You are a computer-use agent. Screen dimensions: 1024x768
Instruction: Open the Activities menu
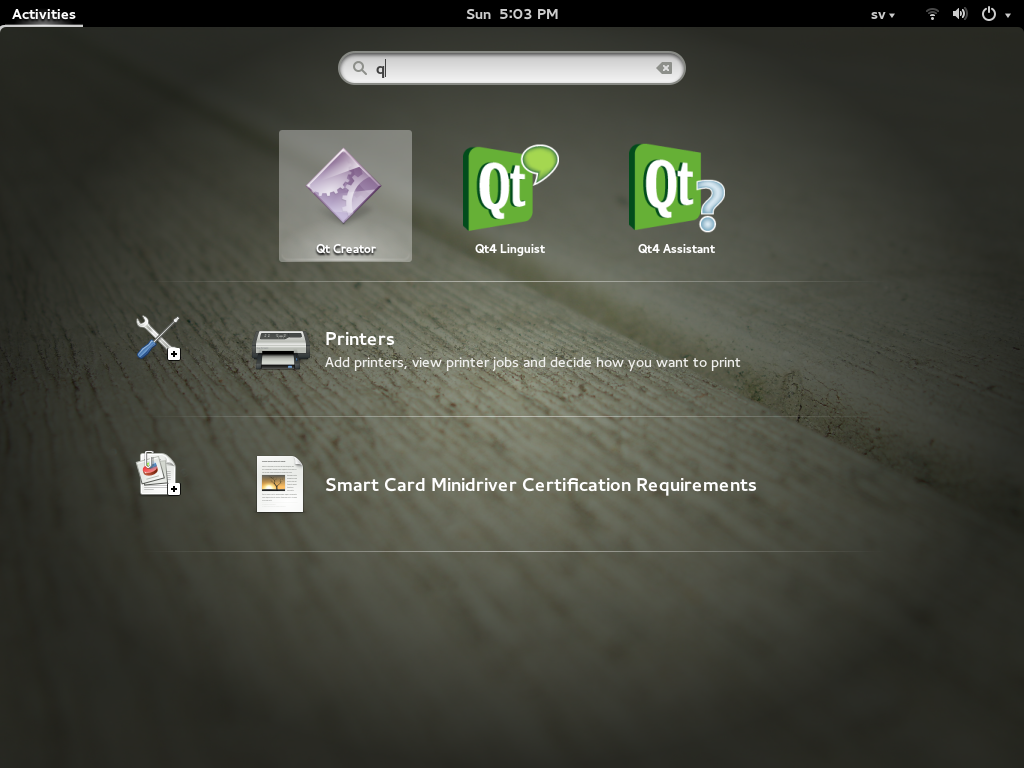[42, 14]
